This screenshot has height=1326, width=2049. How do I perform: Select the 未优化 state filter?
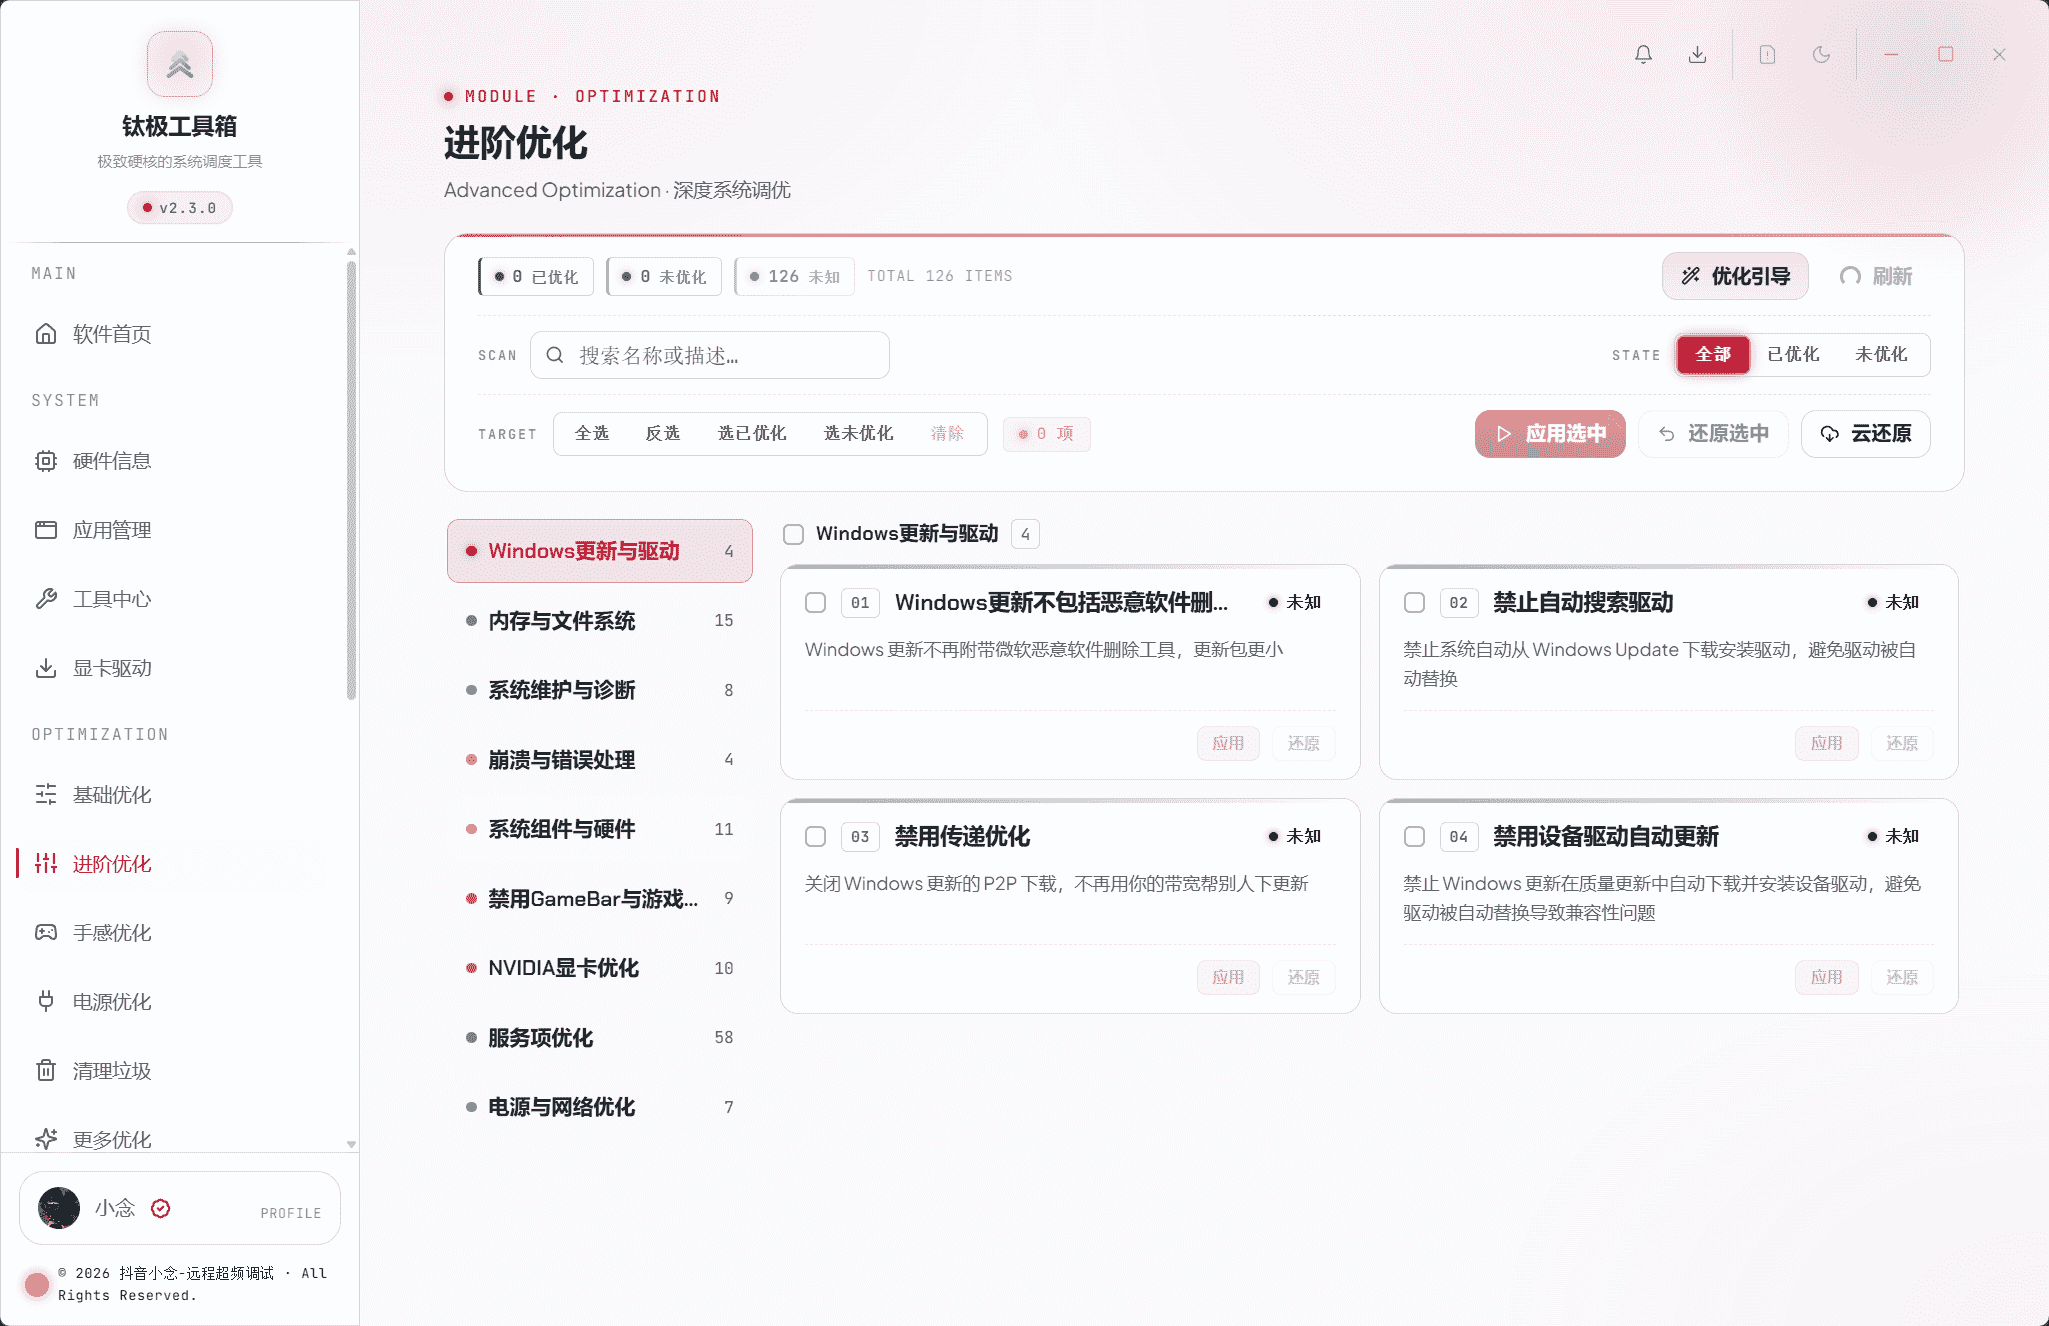pos(1881,355)
